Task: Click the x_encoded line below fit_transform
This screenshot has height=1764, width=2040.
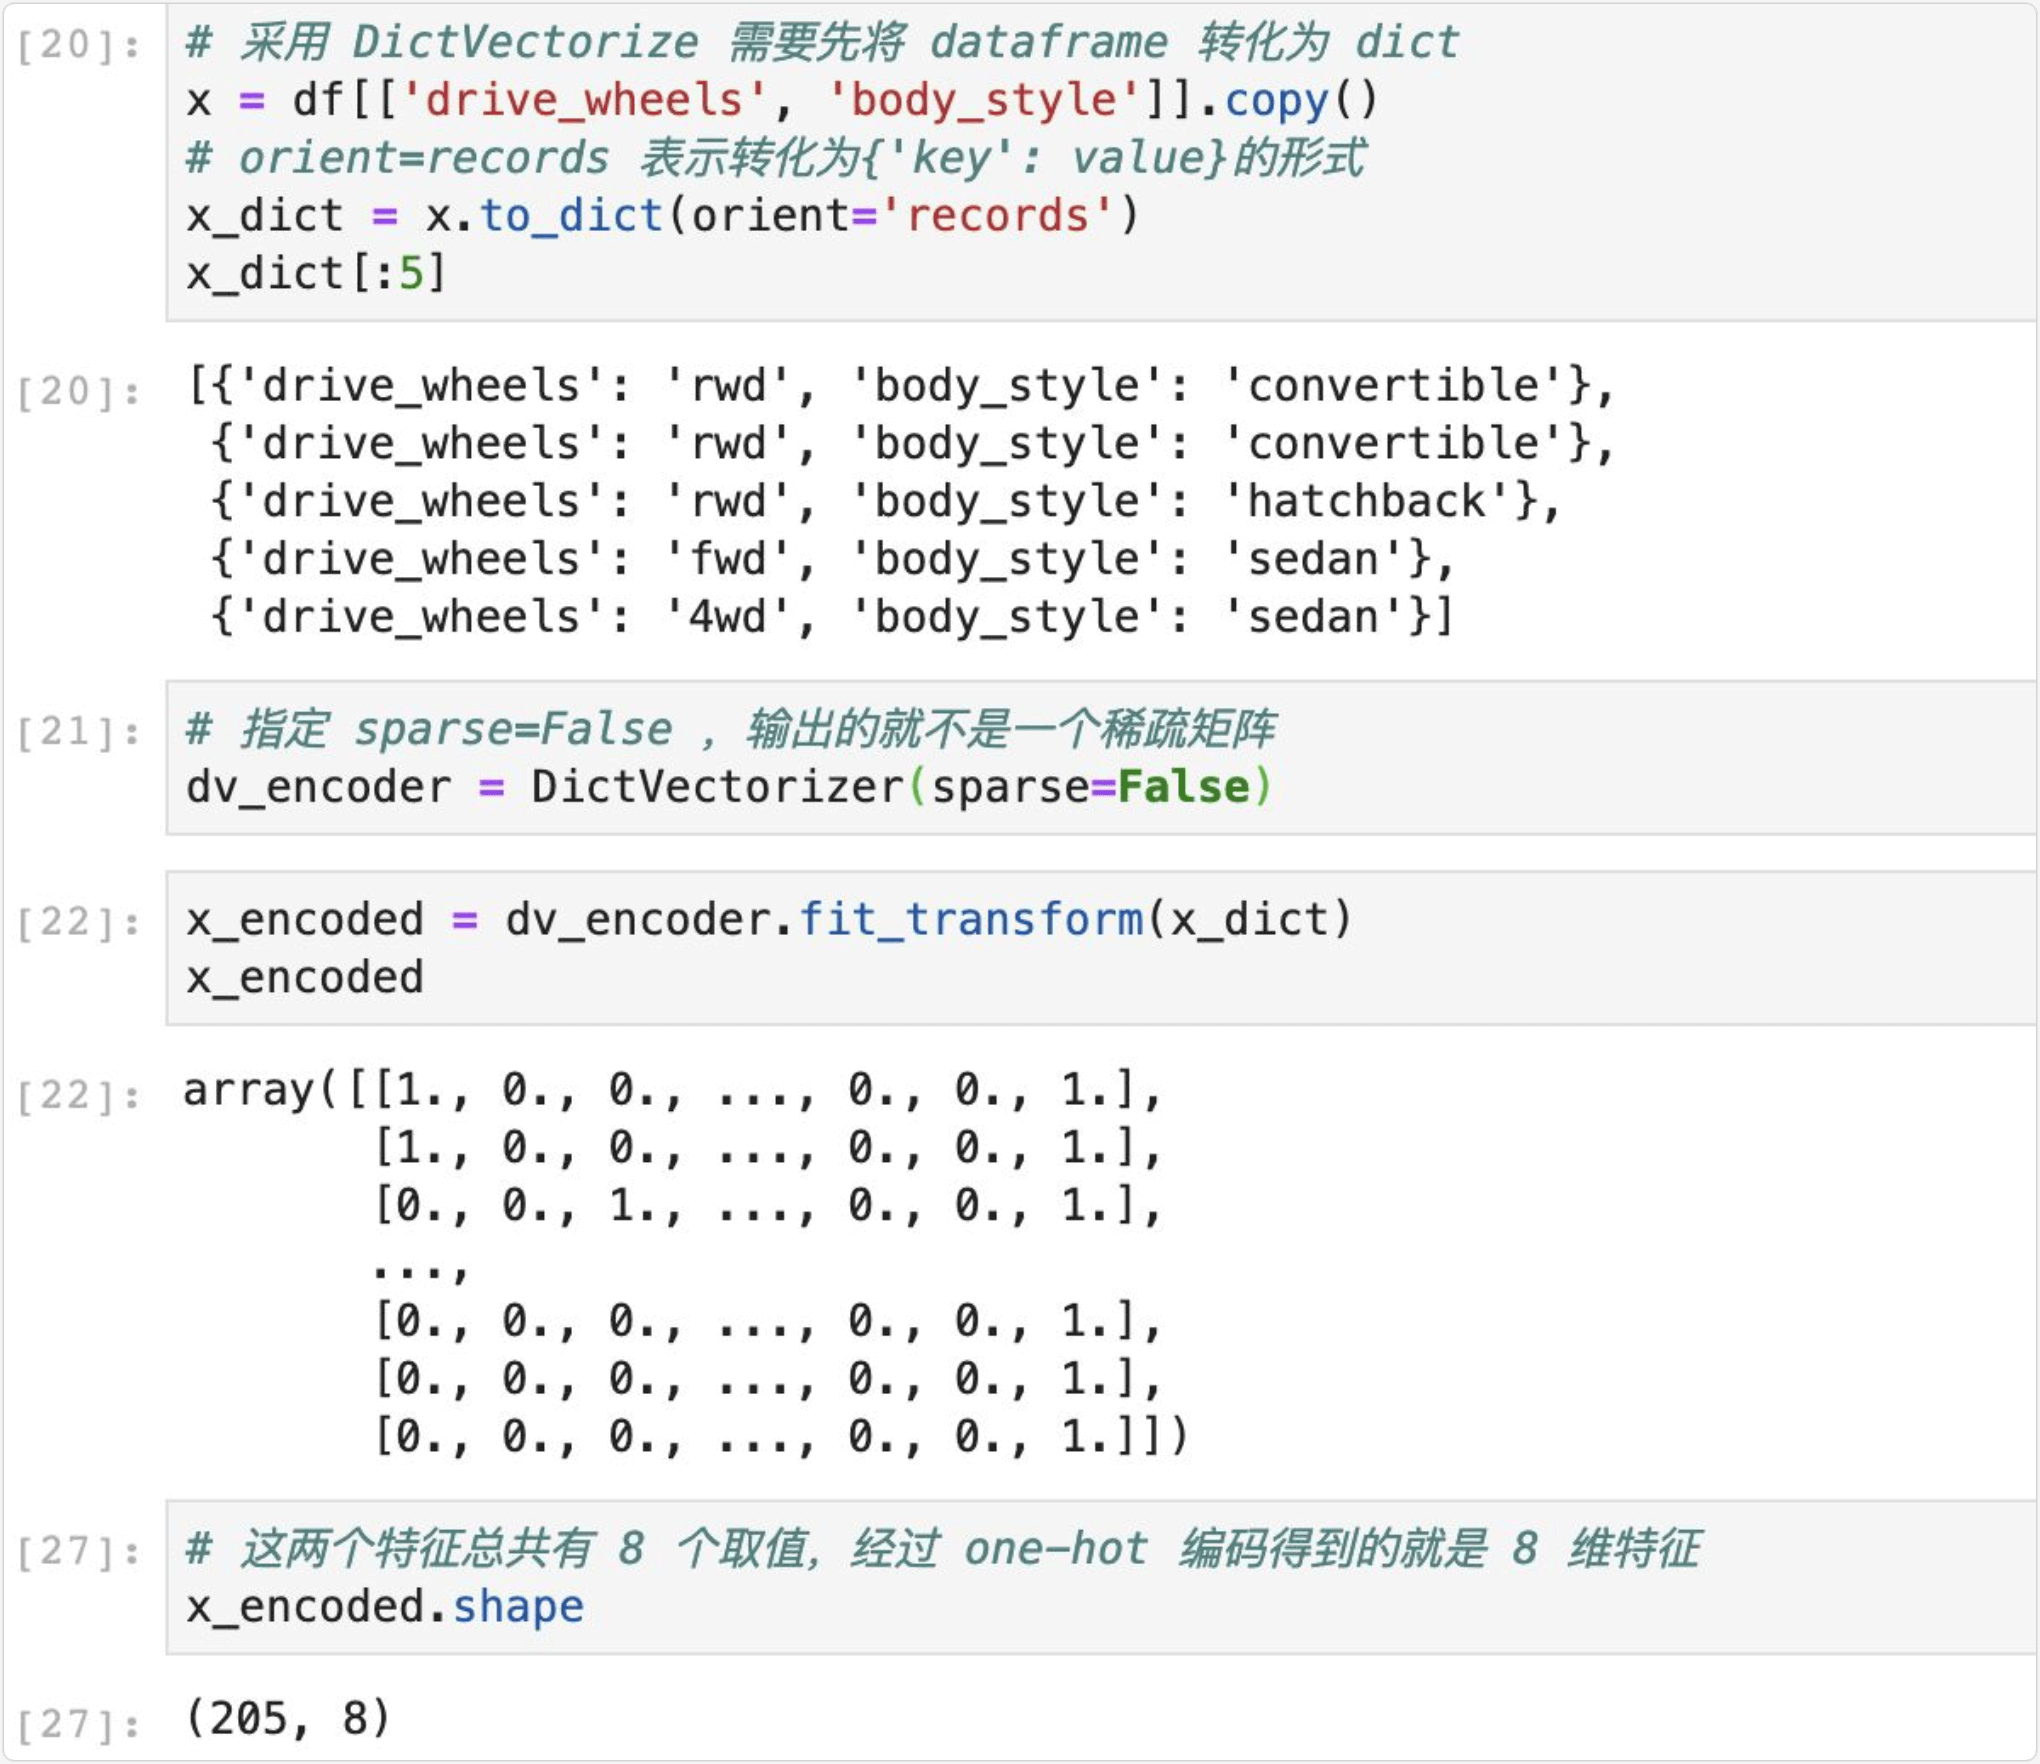Action: pyautogui.click(x=305, y=978)
